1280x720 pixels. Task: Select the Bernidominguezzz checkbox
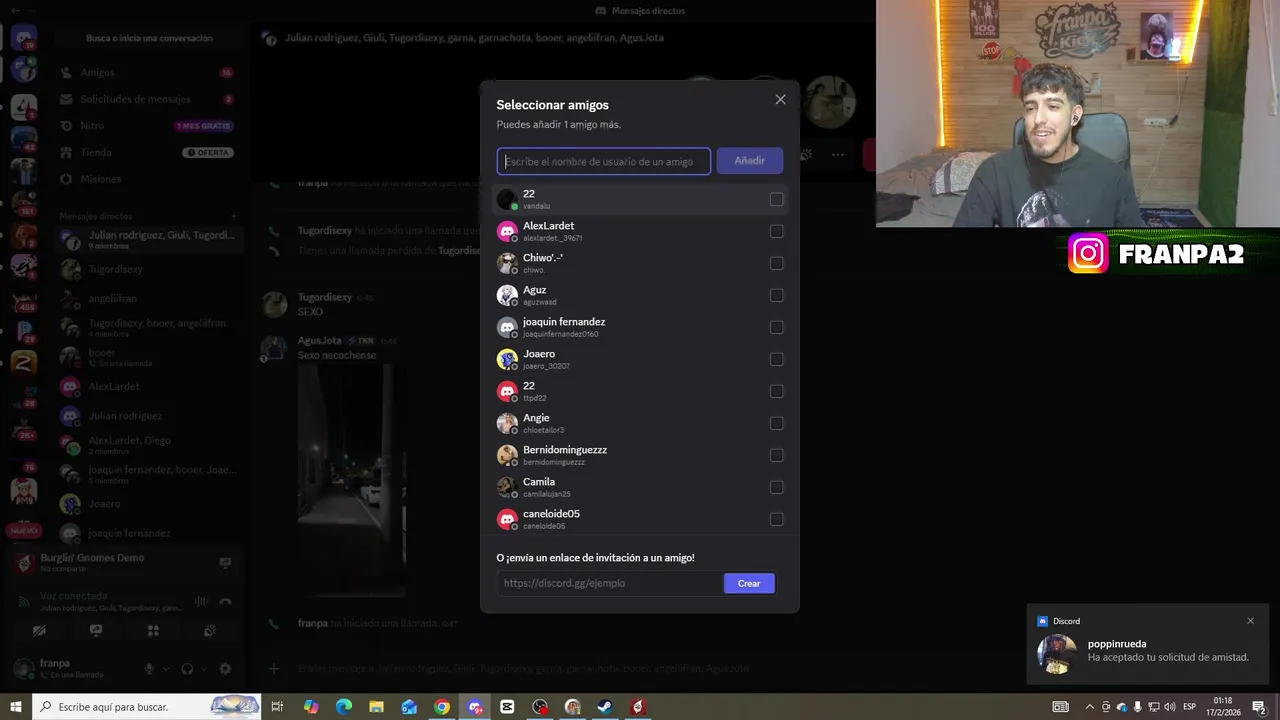pyautogui.click(x=776, y=456)
